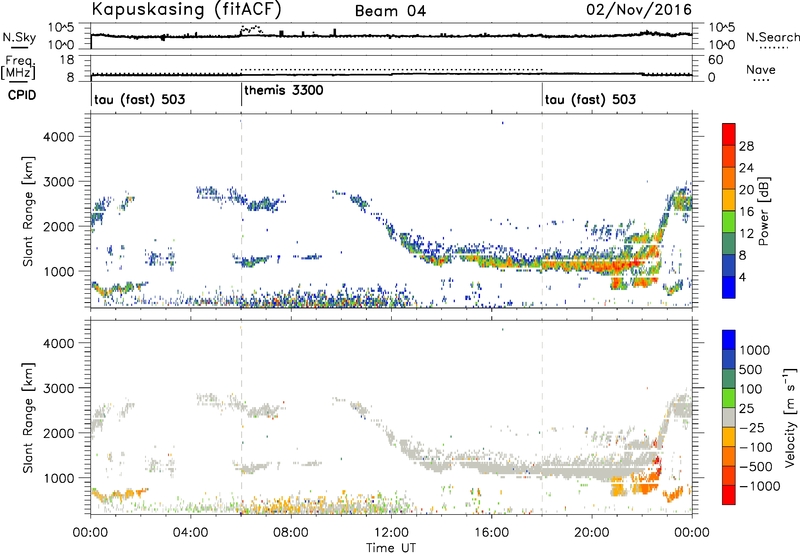The height and width of the screenshot is (554, 800).
Task: Click the '28' label on Power colorbar
Action: (746, 146)
